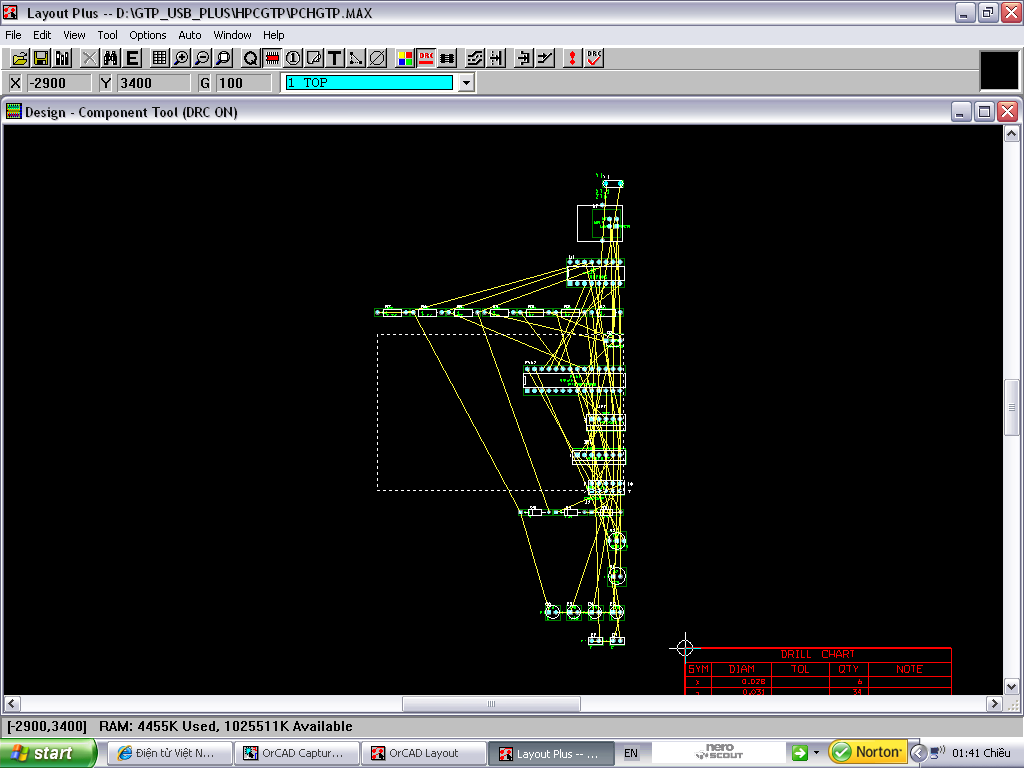The width and height of the screenshot is (1024, 768).
Task: Select the Component tool icon
Action: coord(272,59)
